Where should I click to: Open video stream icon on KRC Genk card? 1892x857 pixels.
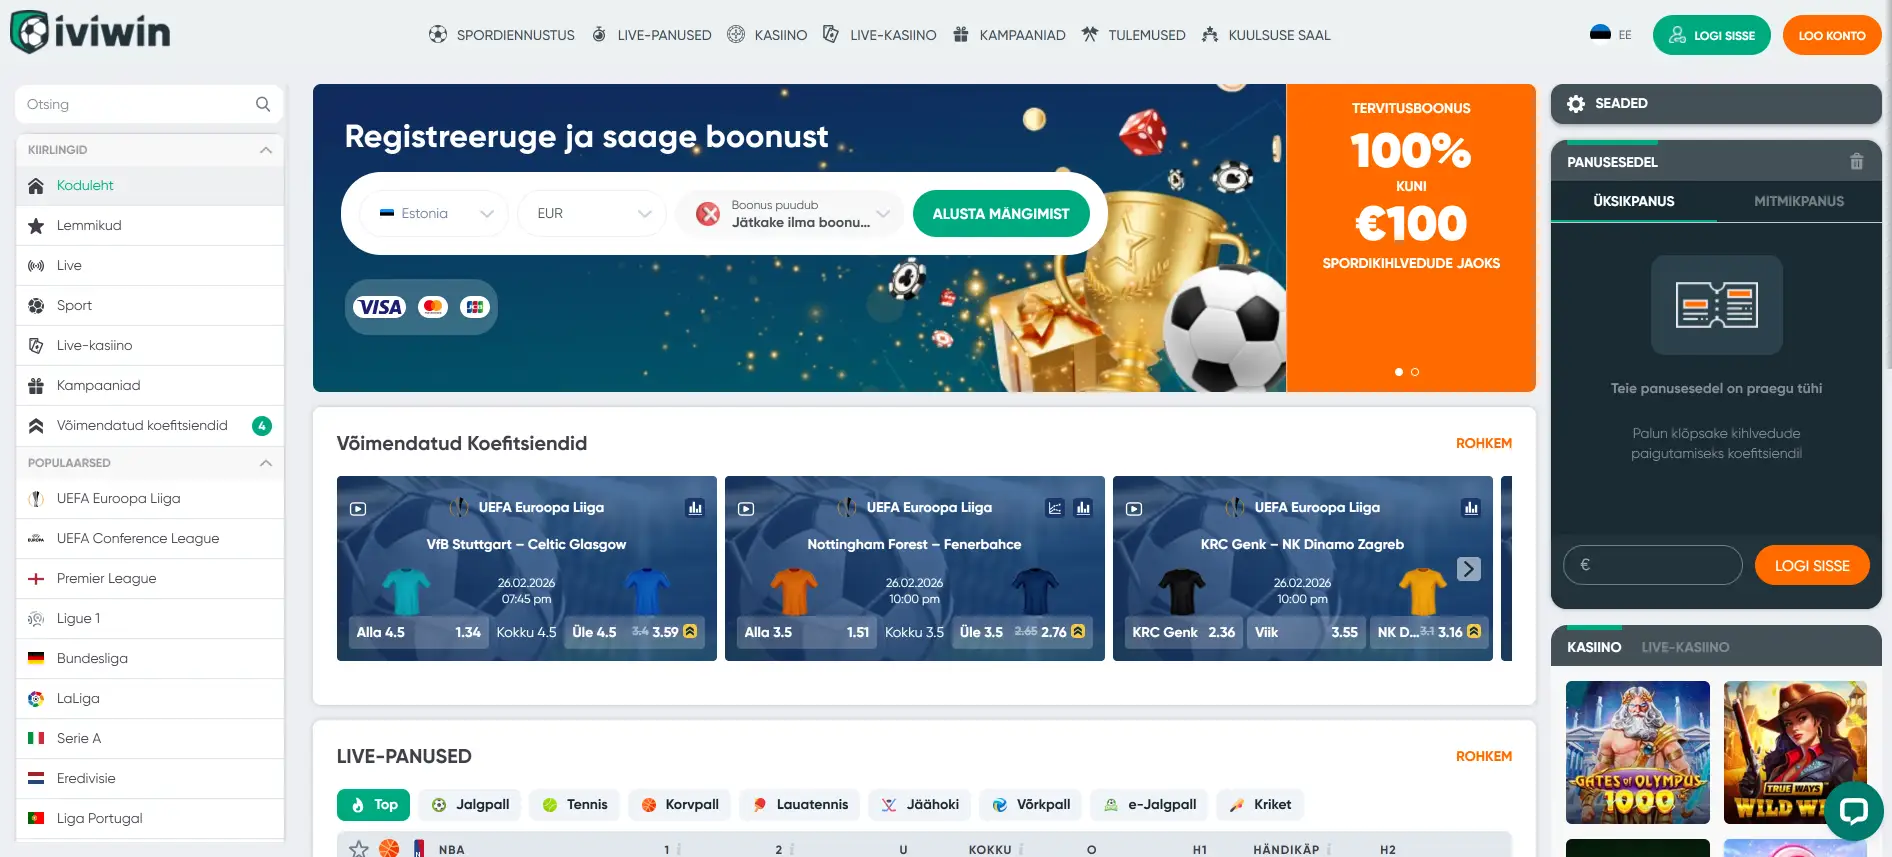pyautogui.click(x=1134, y=509)
